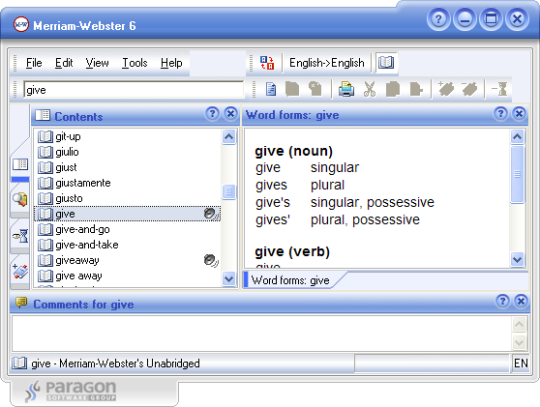Image resolution: width=540 pixels, height=407 pixels.
Task: Click the Paragon Software Group logo
Action: pos(71,391)
